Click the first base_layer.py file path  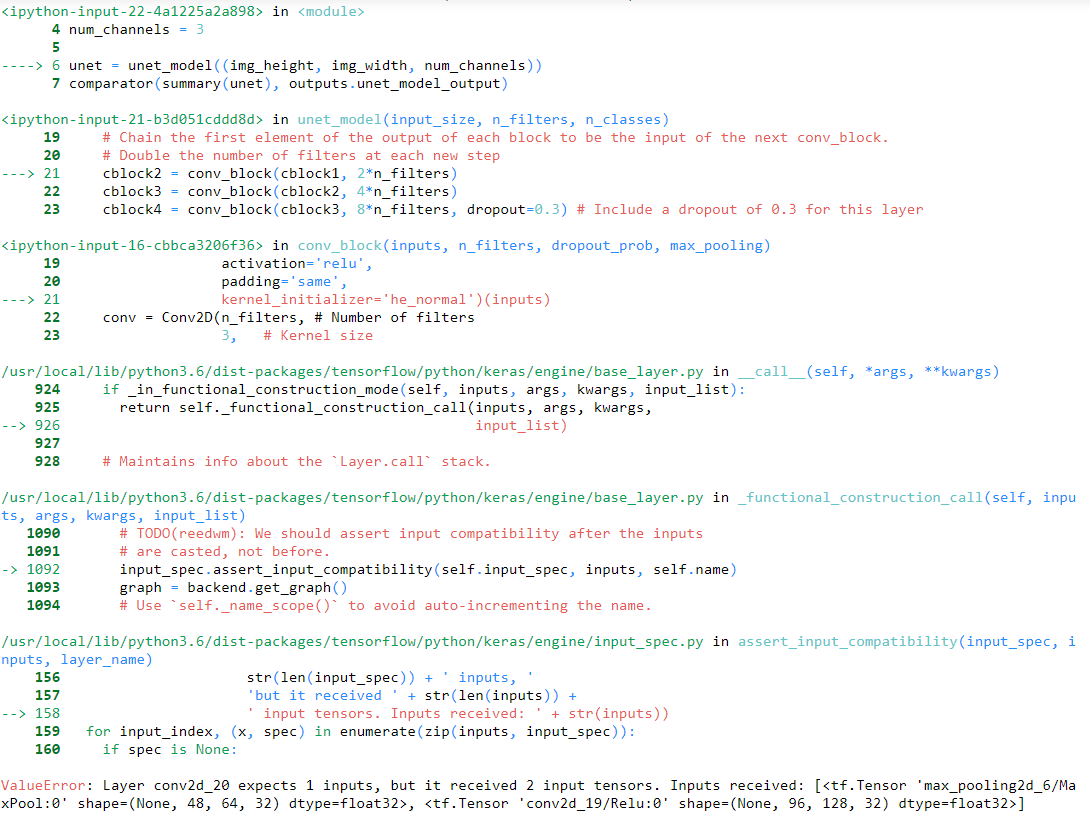[352, 372]
